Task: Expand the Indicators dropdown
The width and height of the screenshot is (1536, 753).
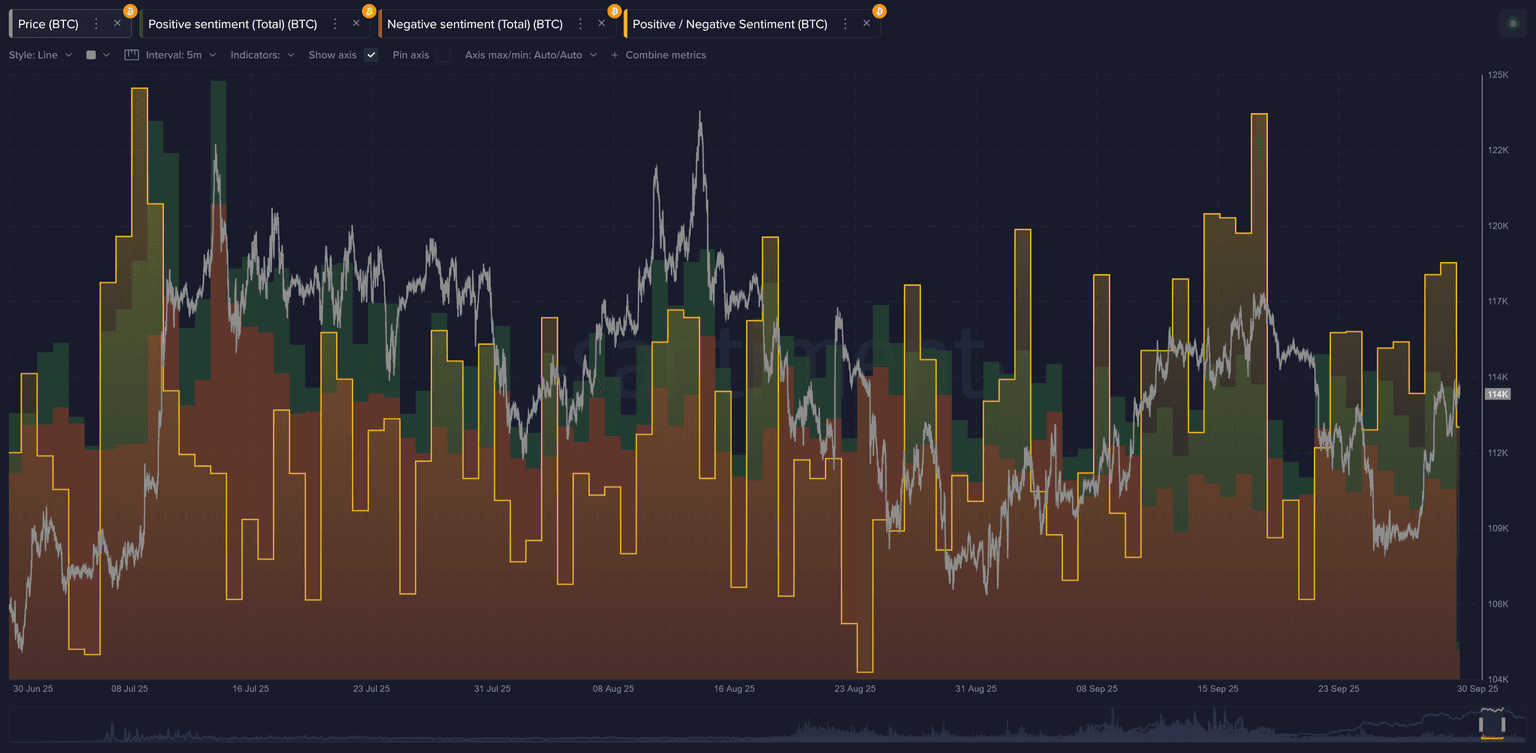Action: point(262,55)
